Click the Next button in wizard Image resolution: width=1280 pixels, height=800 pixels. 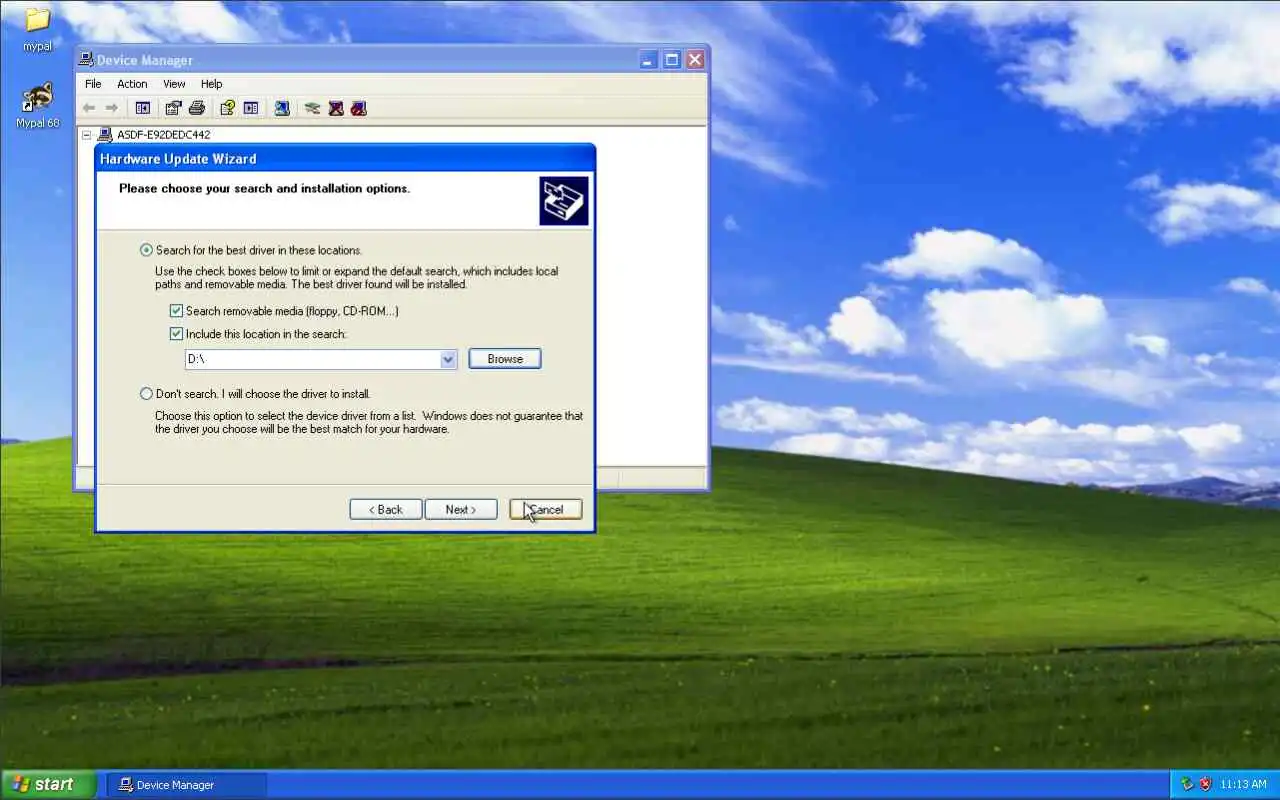(461, 509)
